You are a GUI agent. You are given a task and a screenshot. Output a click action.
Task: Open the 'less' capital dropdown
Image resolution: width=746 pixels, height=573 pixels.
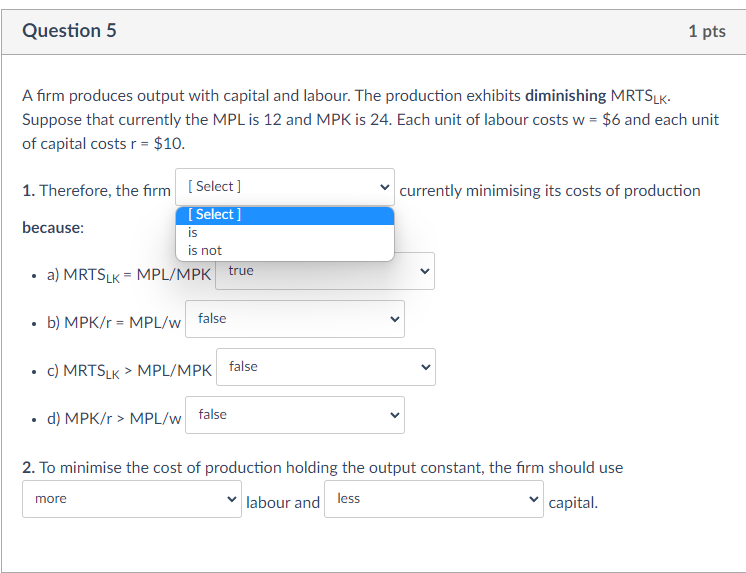(x=434, y=499)
